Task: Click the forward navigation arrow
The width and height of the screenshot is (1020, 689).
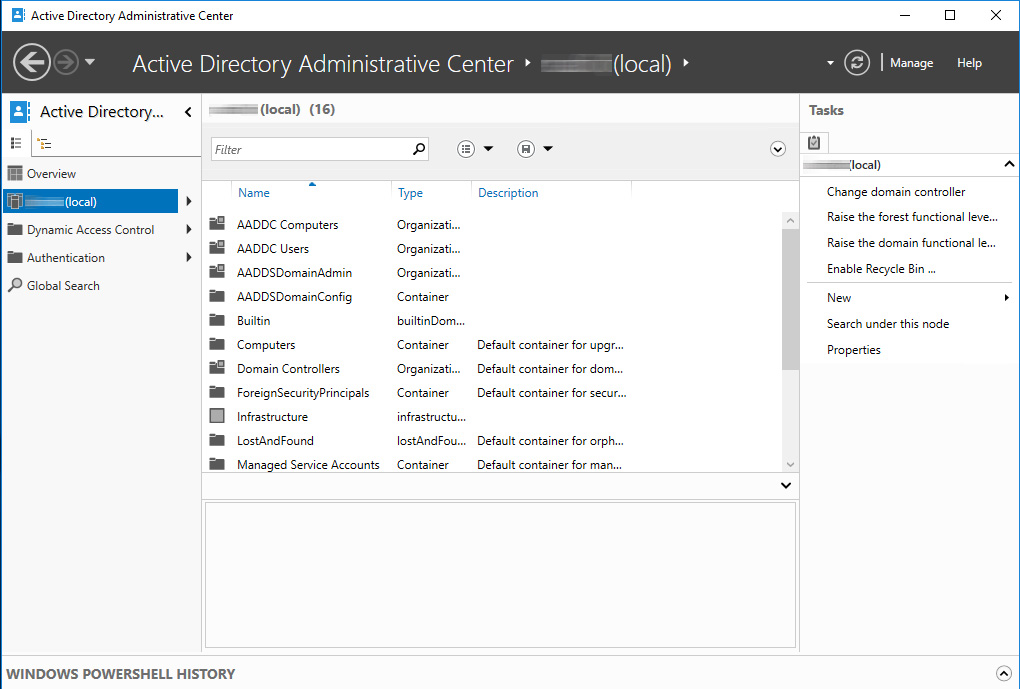Action: [66, 62]
